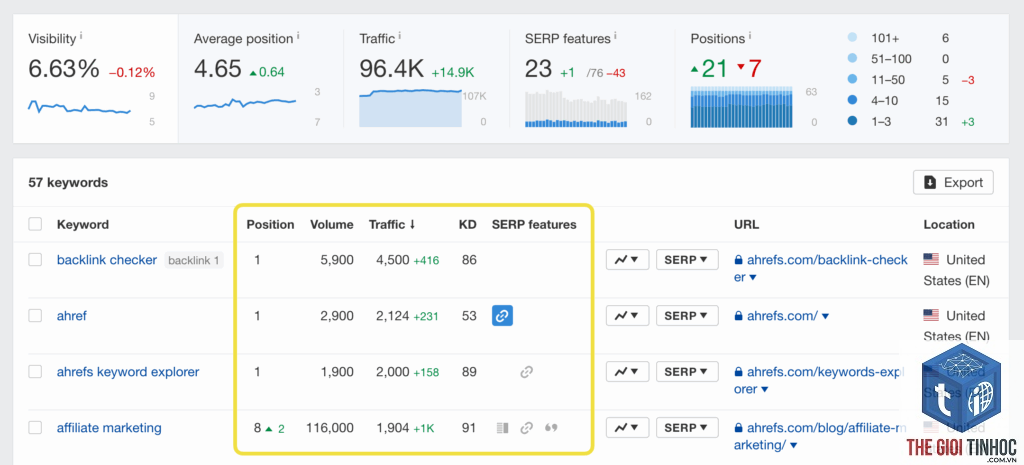Viewport: 1024px width, 465px height.
Task: Check the ahref row checkbox
Action: pyautogui.click(x=35, y=316)
